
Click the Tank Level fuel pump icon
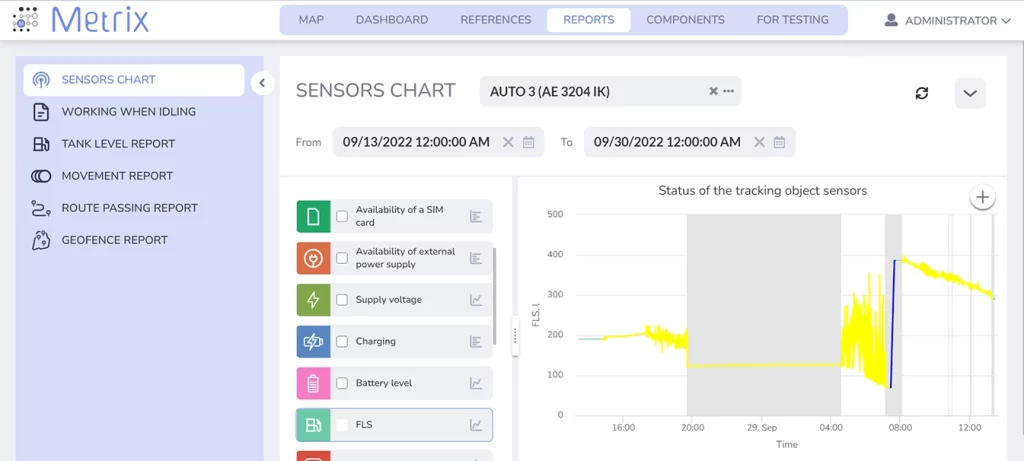coord(41,144)
